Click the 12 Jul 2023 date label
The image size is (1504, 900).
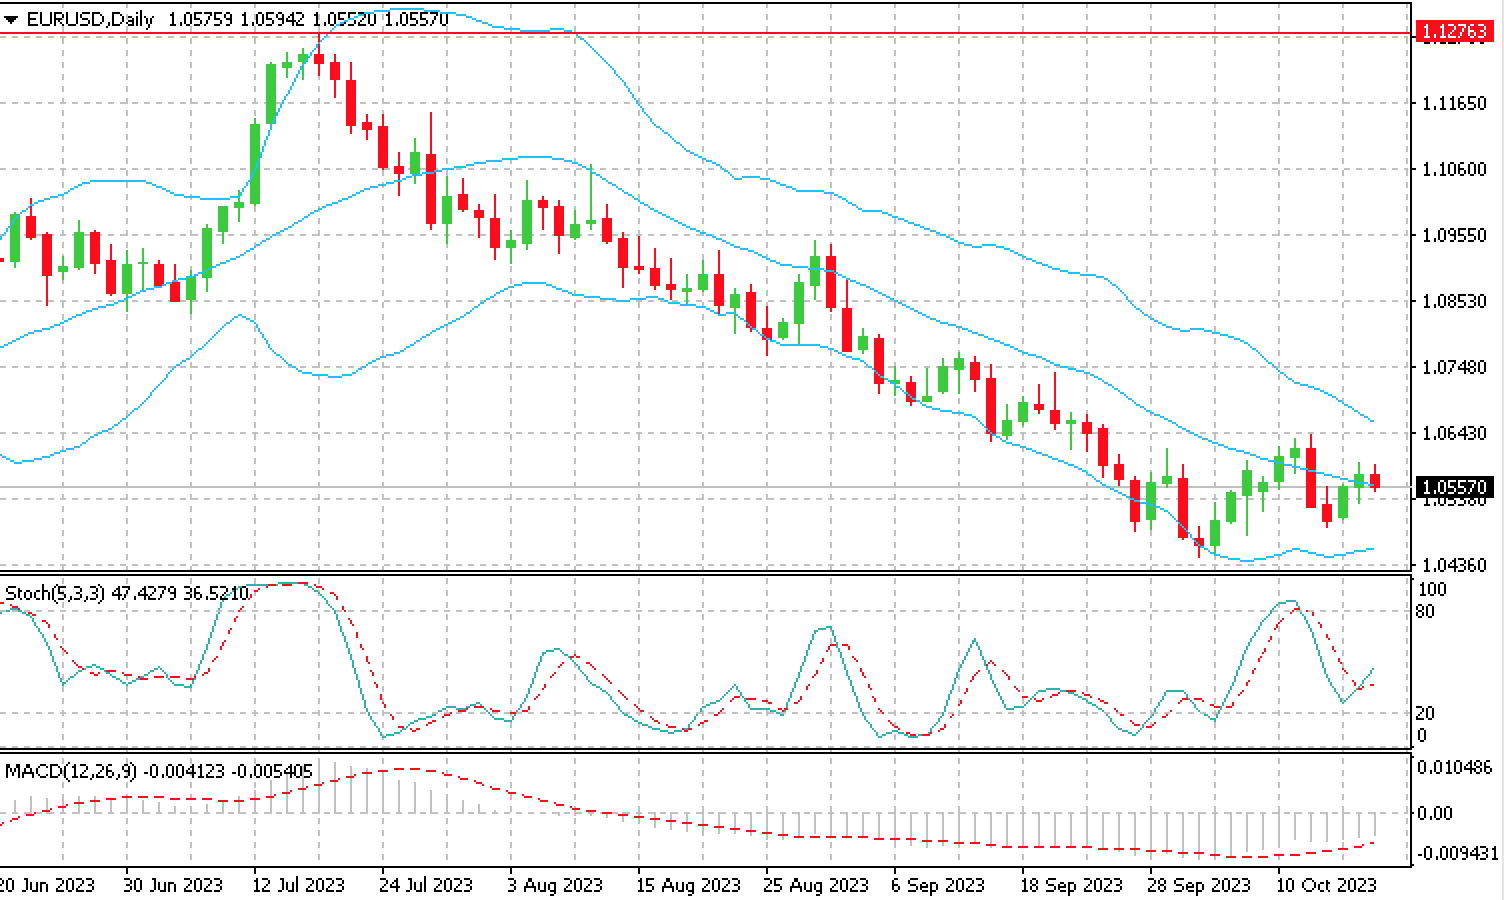(x=298, y=885)
